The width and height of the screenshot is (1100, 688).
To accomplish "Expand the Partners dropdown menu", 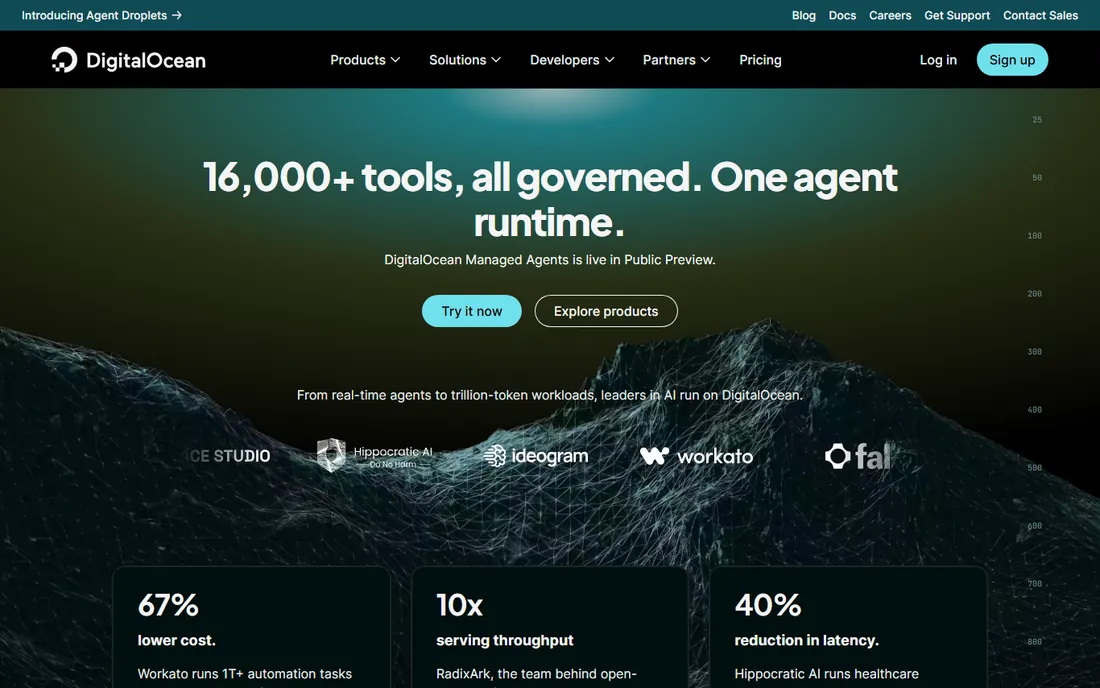I will point(676,60).
